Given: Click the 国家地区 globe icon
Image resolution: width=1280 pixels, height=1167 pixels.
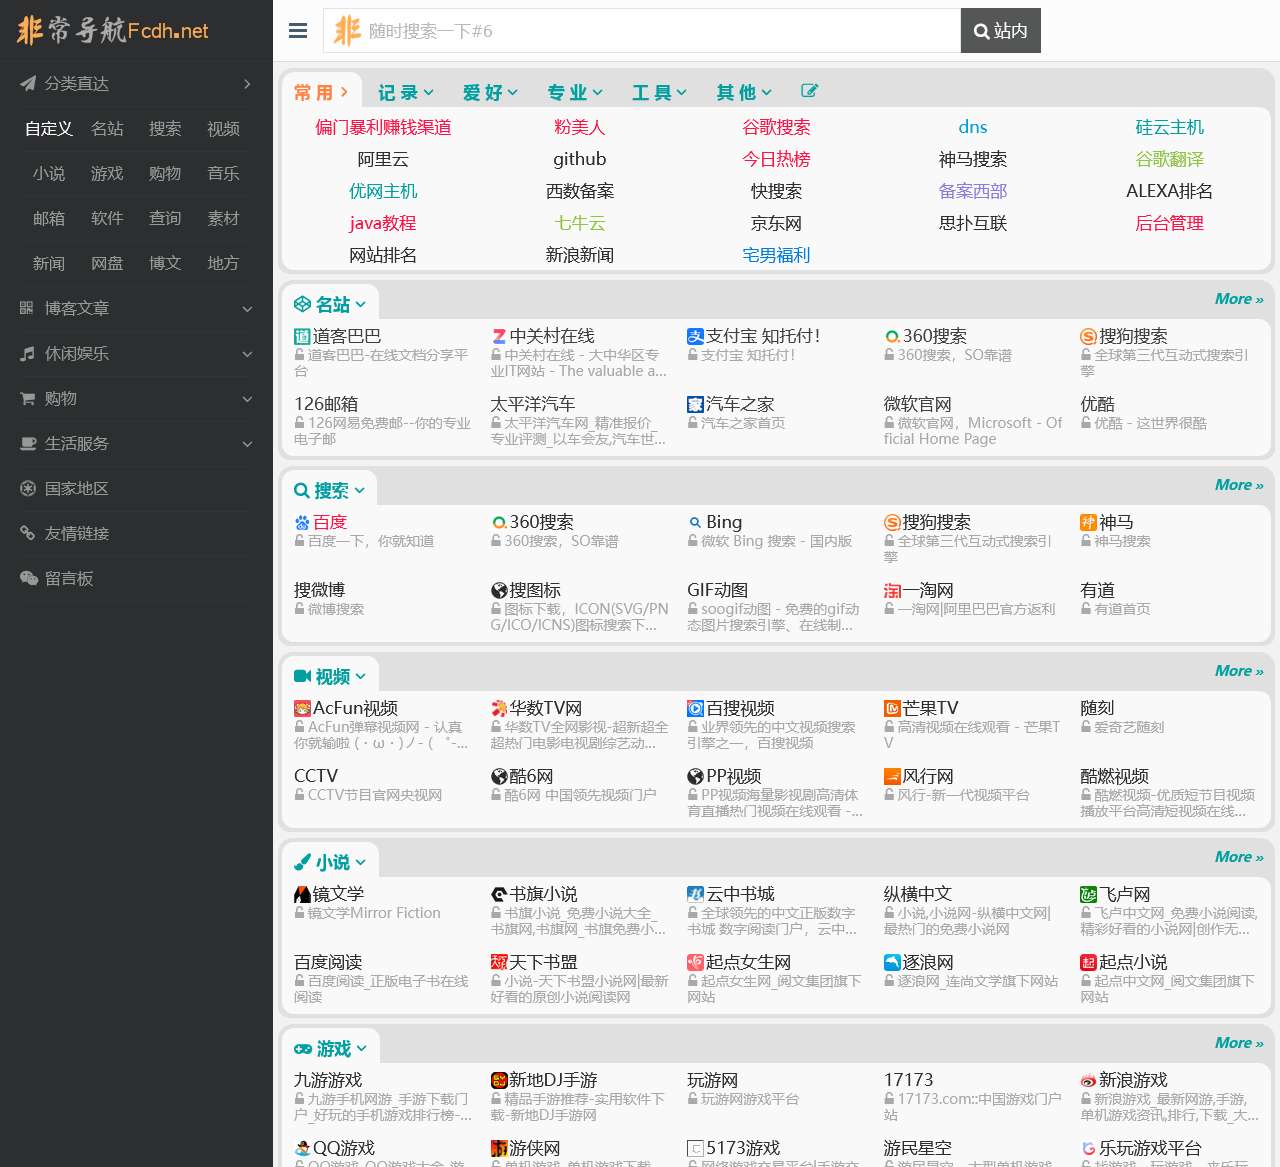Looking at the screenshot, I should click(x=28, y=488).
